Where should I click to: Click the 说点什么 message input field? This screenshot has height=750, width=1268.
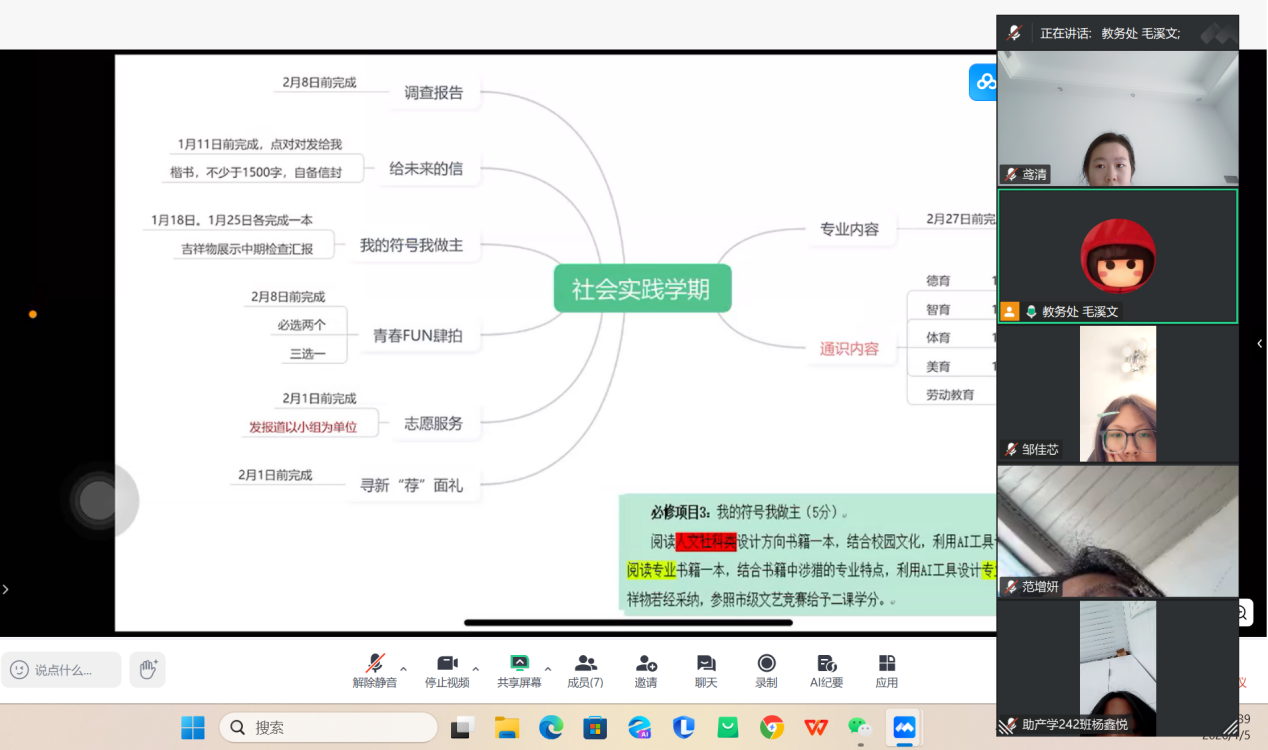tap(62, 670)
